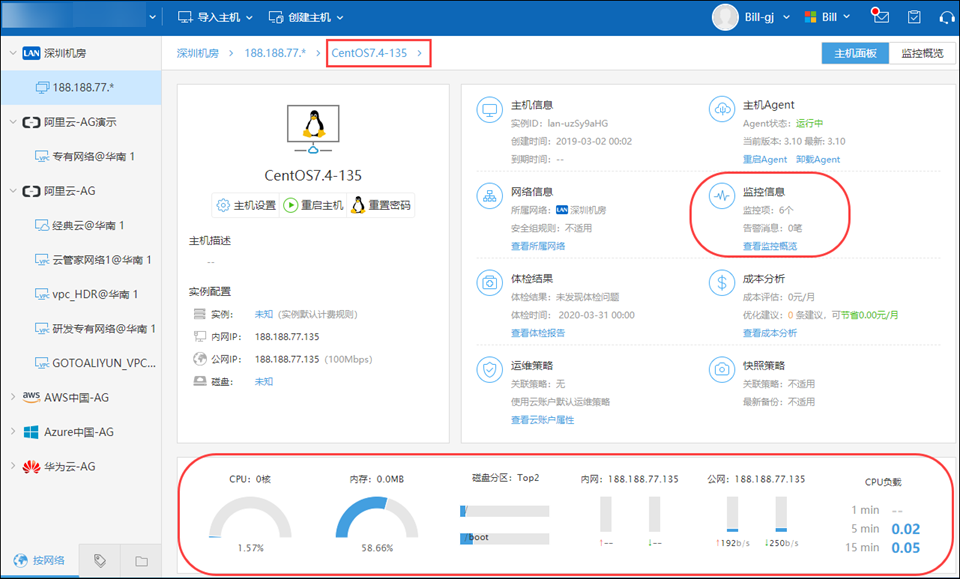
Task: Open the folder view icon in sidebar
Action: 140,560
